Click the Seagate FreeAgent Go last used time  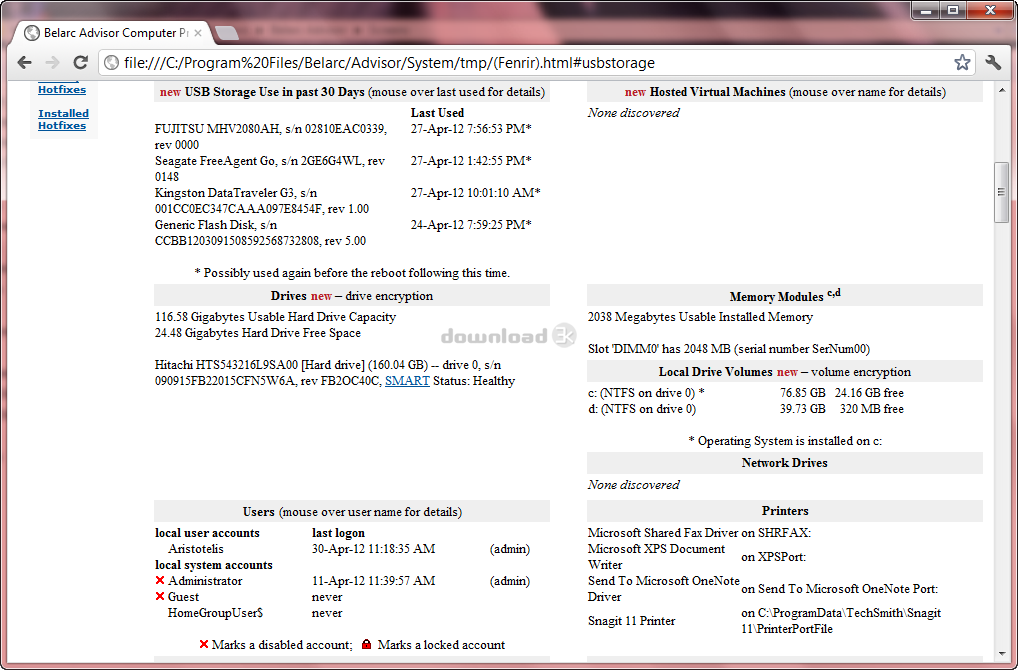click(x=471, y=161)
